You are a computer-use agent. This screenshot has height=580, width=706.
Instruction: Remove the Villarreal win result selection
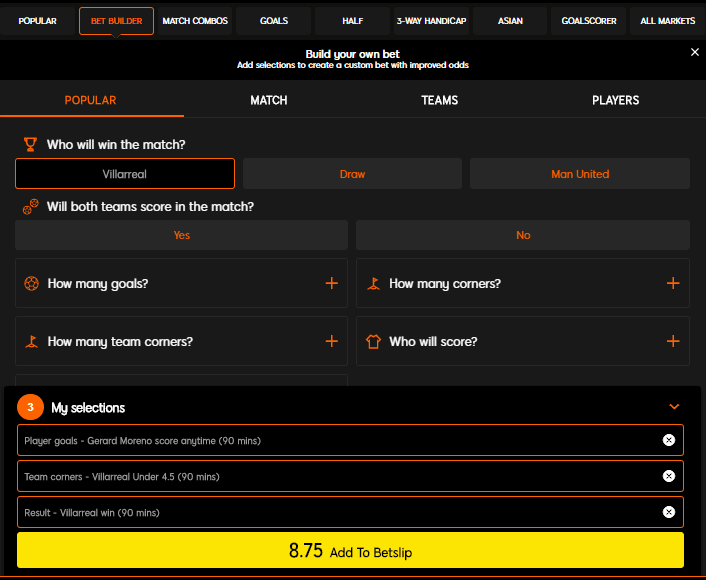coord(669,512)
